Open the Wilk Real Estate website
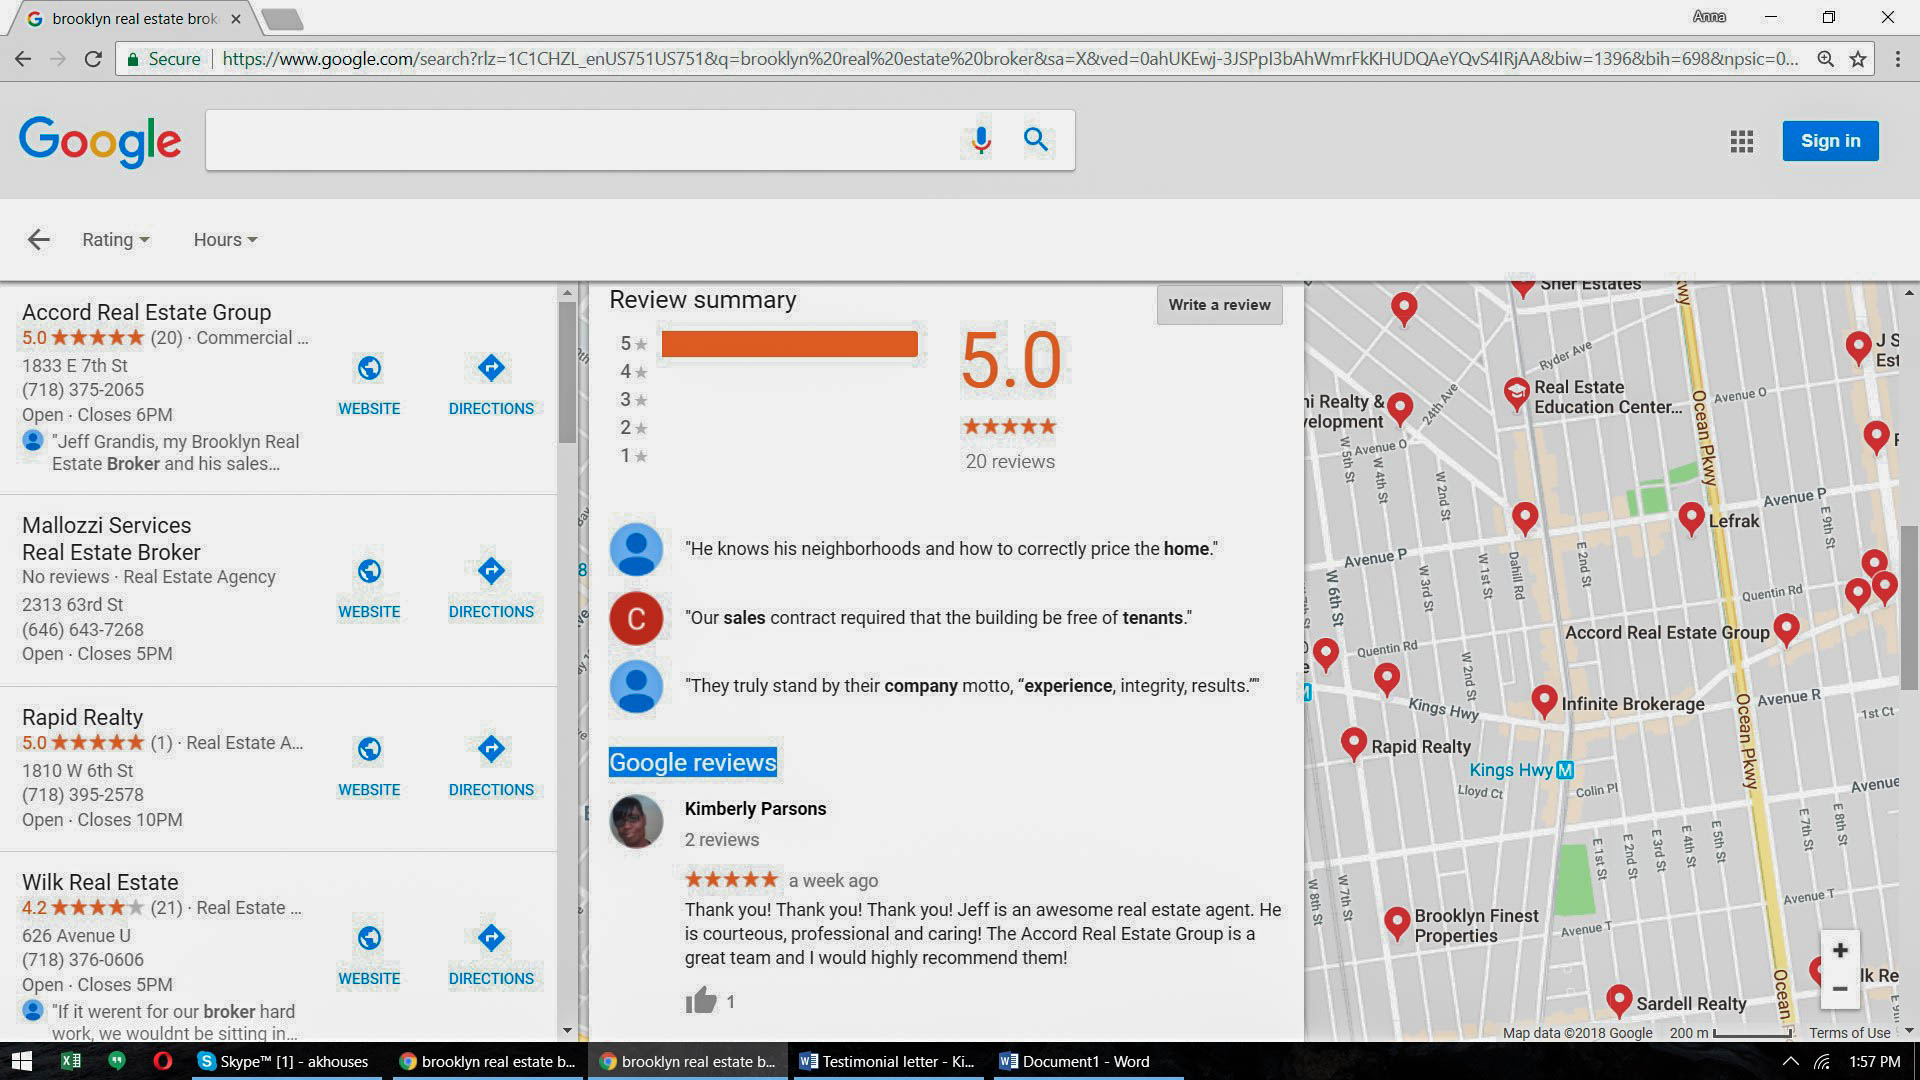The height and width of the screenshot is (1080, 1920). pos(369,955)
